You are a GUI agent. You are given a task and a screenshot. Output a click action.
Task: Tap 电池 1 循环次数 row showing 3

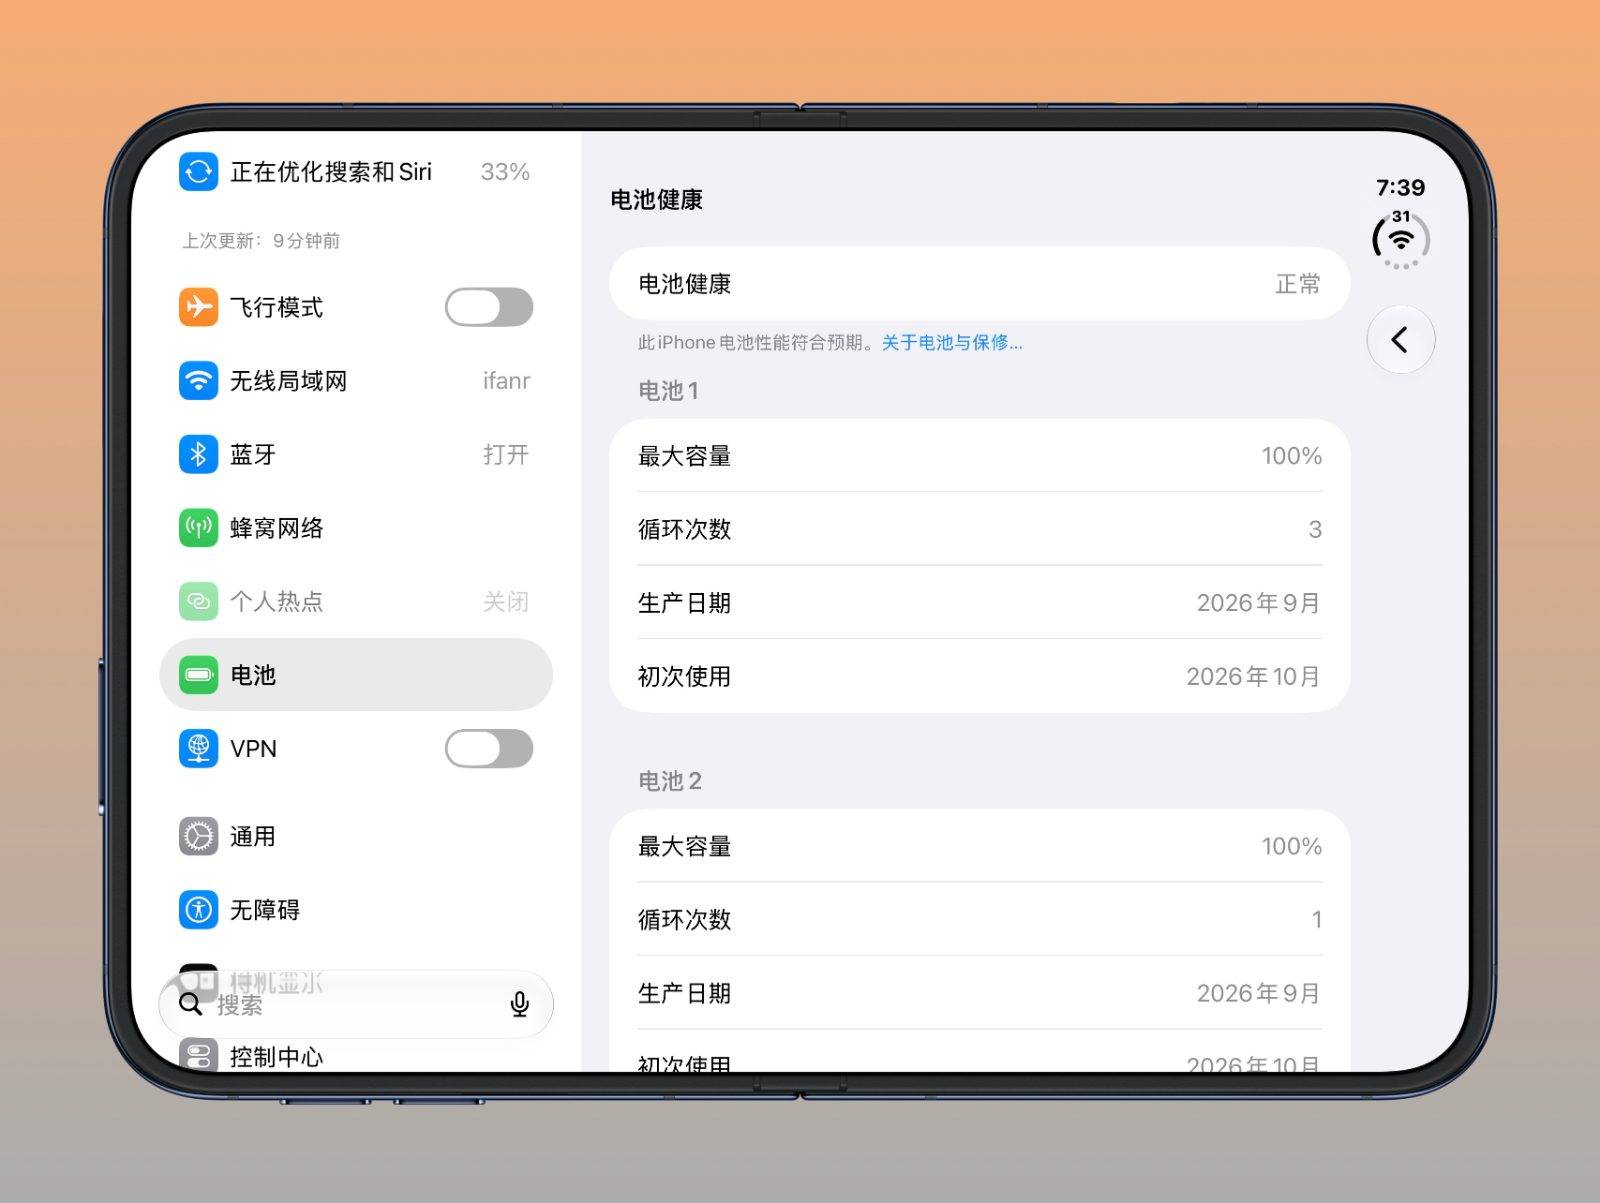coord(980,529)
